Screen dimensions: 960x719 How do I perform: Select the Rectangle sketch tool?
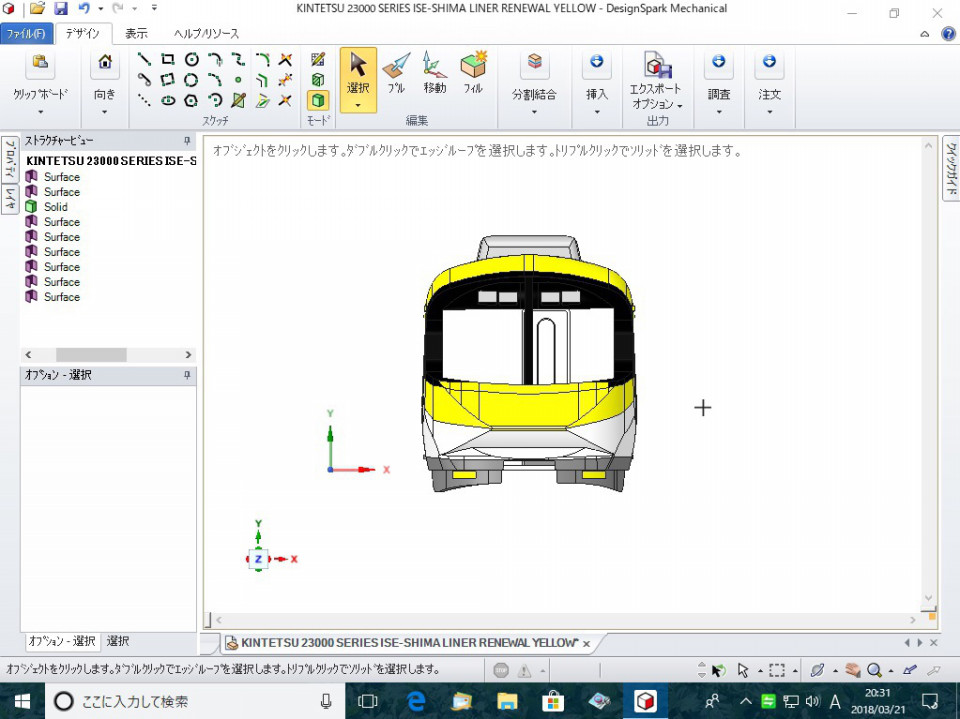tap(168, 59)
